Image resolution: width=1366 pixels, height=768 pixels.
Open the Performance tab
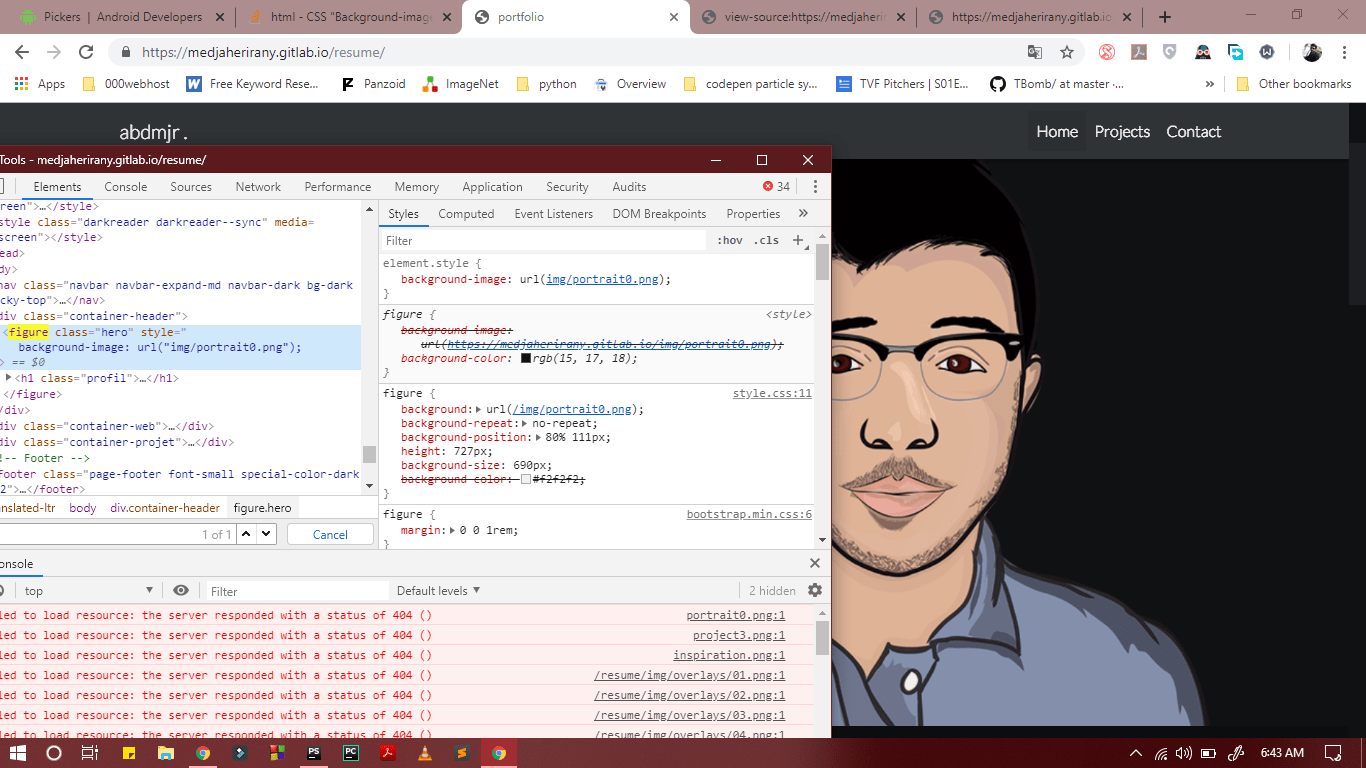coord(338,186)
